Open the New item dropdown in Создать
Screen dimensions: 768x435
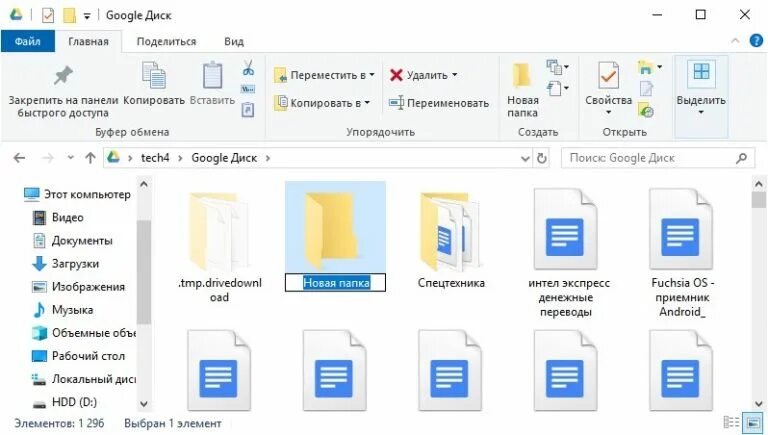point(557,67)
